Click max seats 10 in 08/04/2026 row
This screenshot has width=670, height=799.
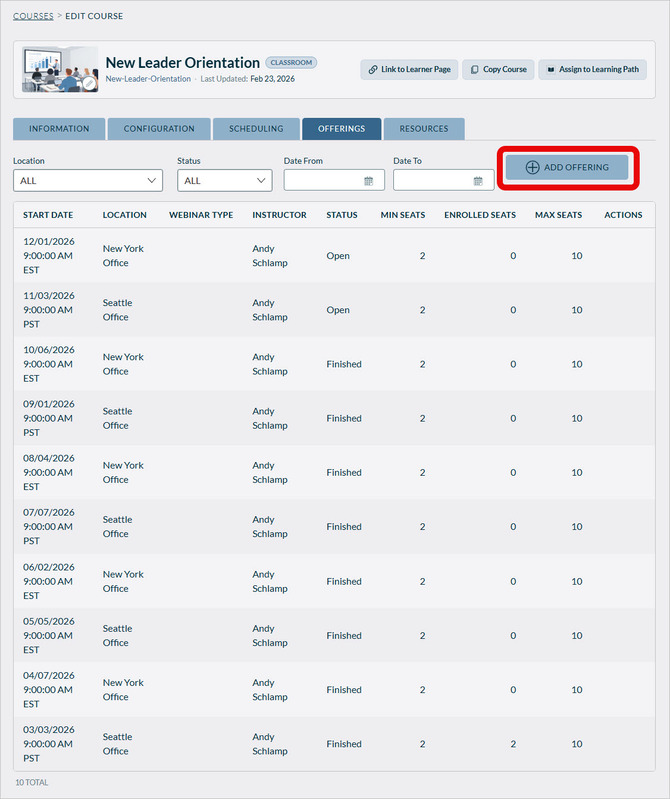coord(577,472)
